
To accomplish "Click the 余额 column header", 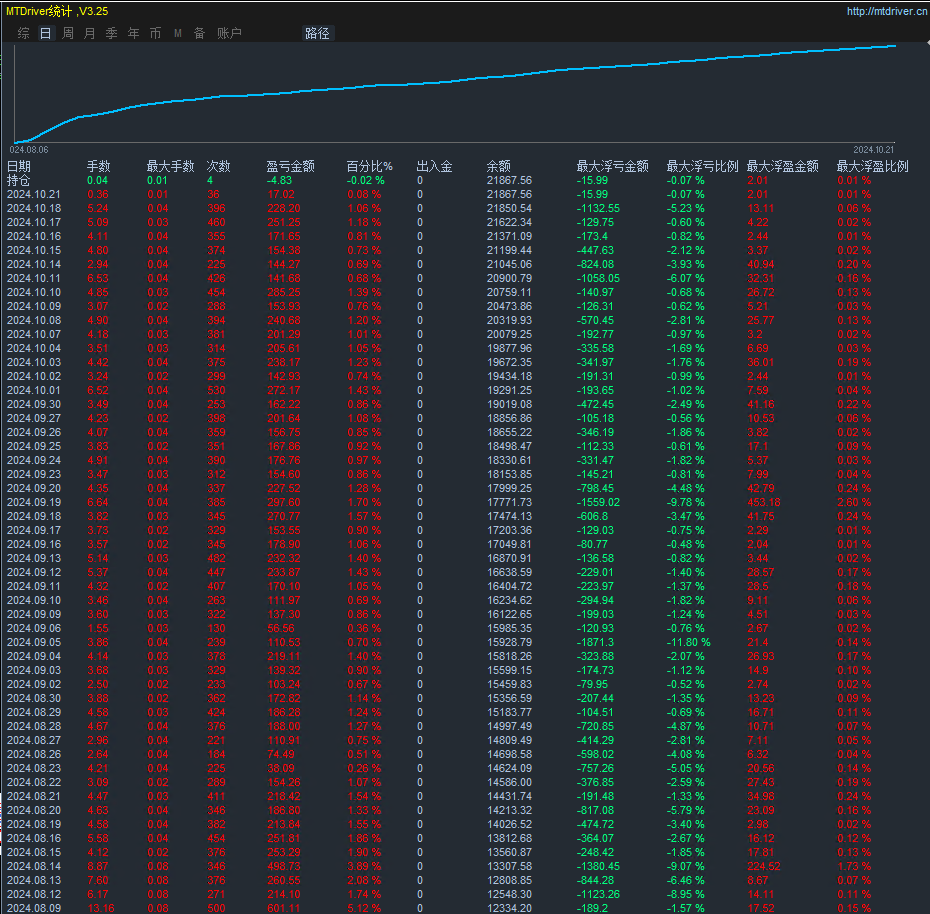I will pos(499,167).
